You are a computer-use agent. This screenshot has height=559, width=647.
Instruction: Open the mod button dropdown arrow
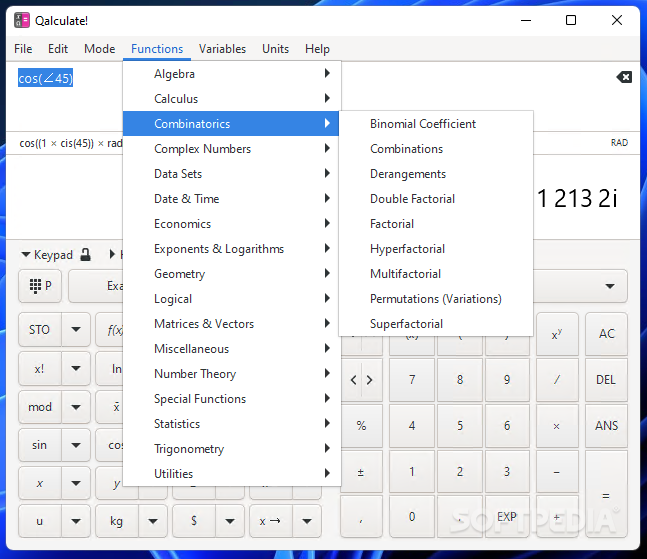[x=76, y=407]
